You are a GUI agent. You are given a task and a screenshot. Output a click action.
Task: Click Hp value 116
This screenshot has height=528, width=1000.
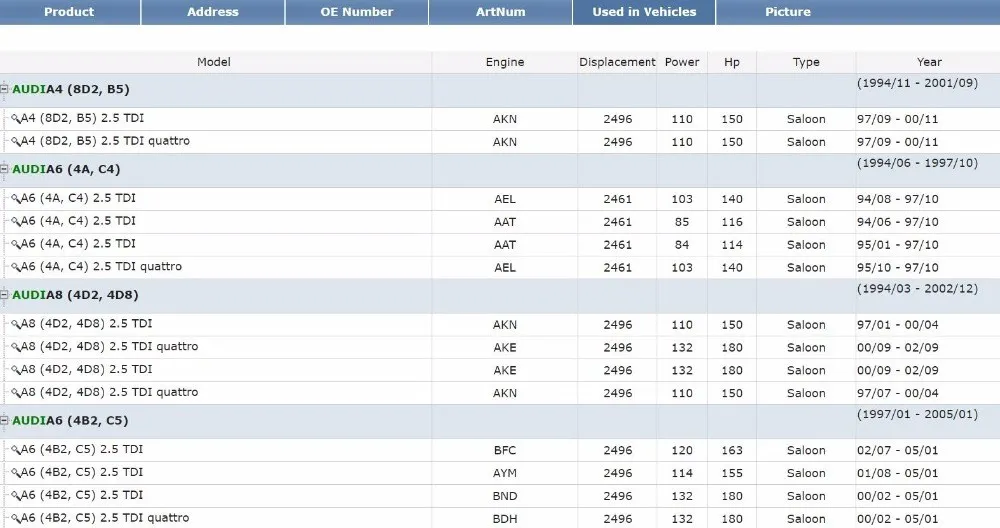point(732,222)
